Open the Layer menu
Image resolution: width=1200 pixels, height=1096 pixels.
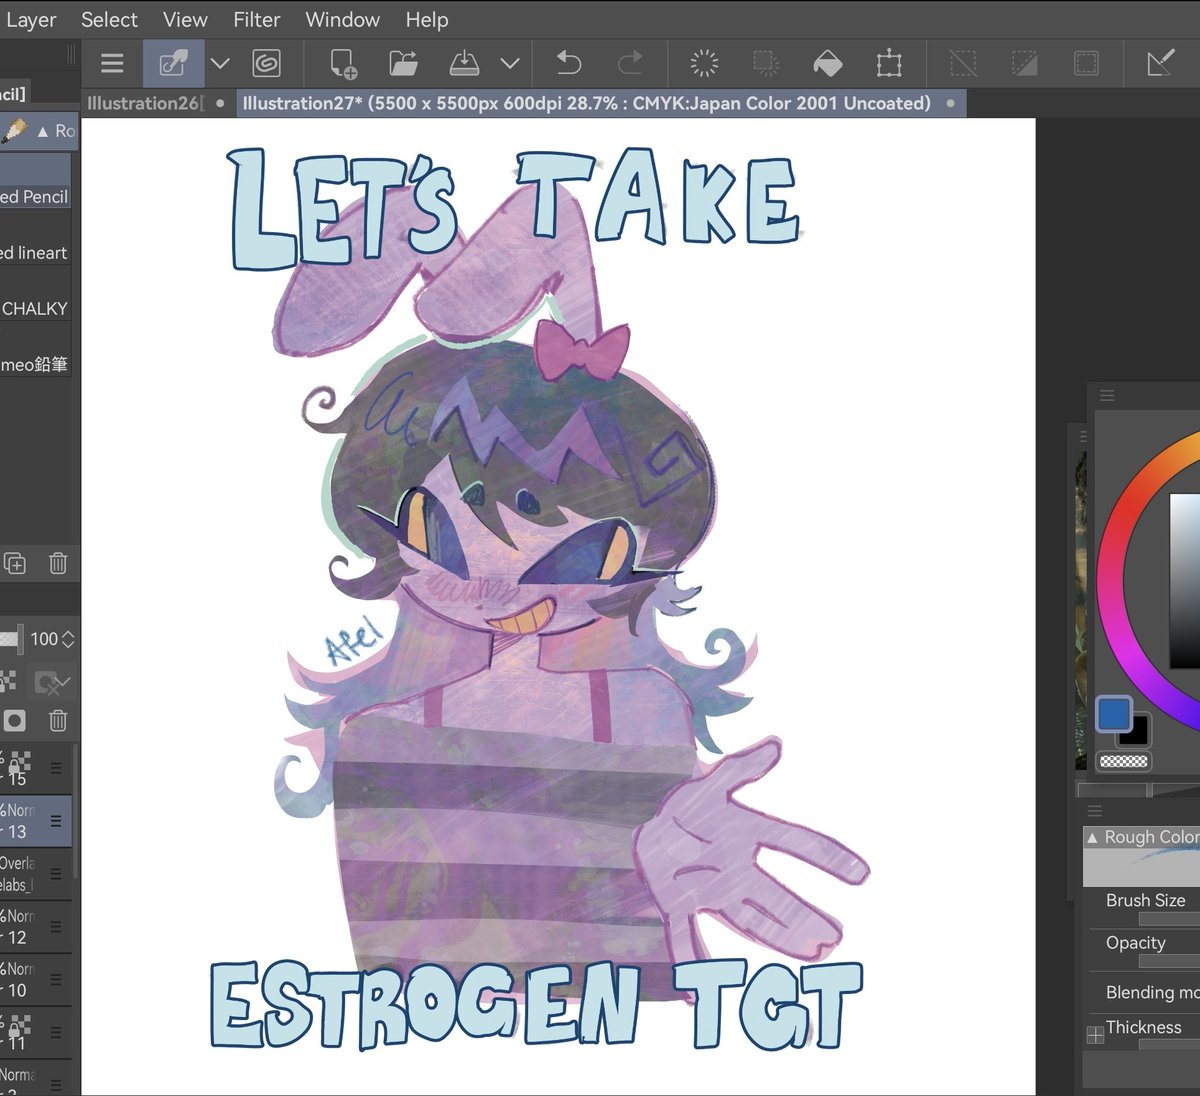(31, 20)
